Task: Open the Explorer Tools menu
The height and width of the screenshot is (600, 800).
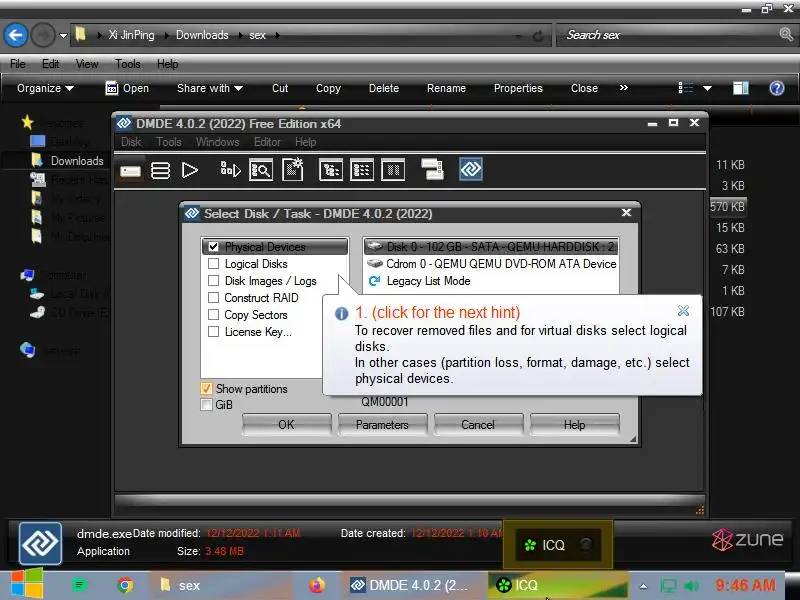Action: point(128,64)
